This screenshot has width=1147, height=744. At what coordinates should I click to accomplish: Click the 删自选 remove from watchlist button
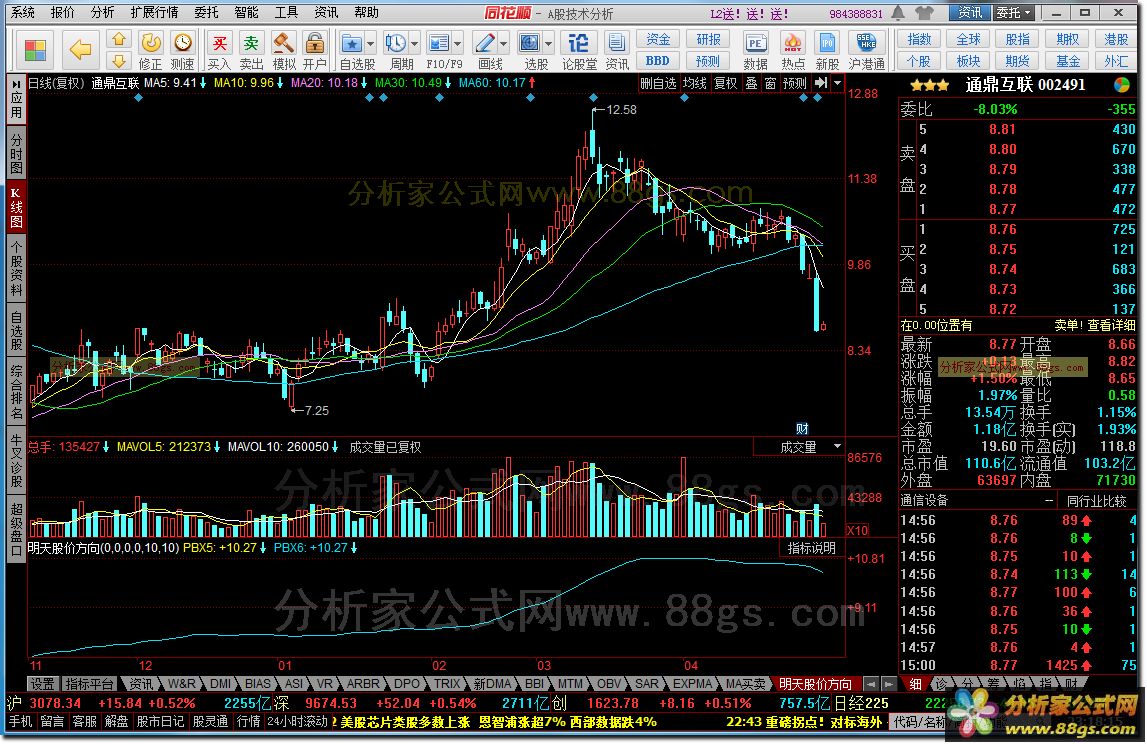(658, 83)
